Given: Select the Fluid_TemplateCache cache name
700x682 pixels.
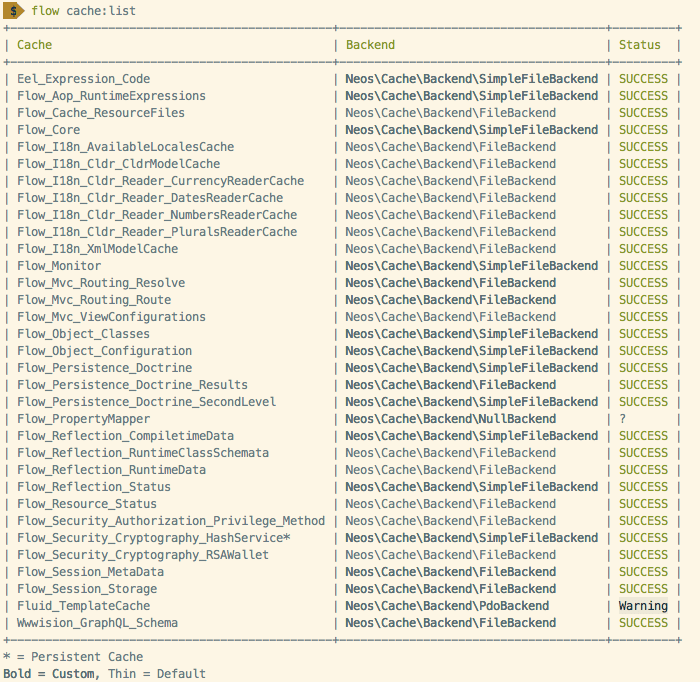Looking at the screenshot, I should [x=83, y=606].
